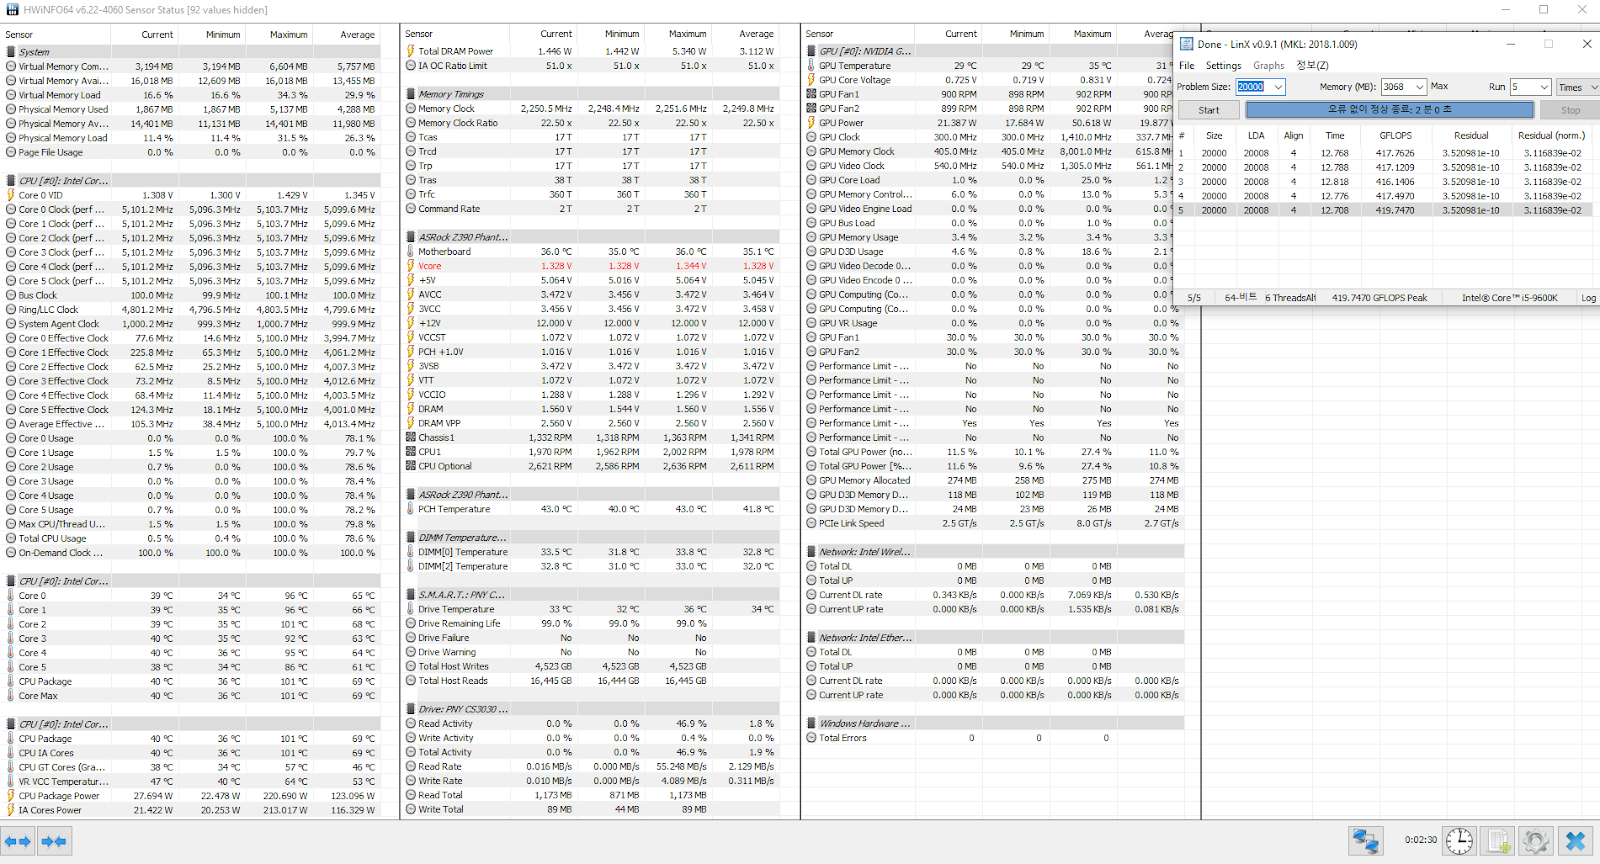Click the thermometer icon beside Motherboard
This screenshot has height=864, width=1600.
pyautogui.click(x=411, y=252)
